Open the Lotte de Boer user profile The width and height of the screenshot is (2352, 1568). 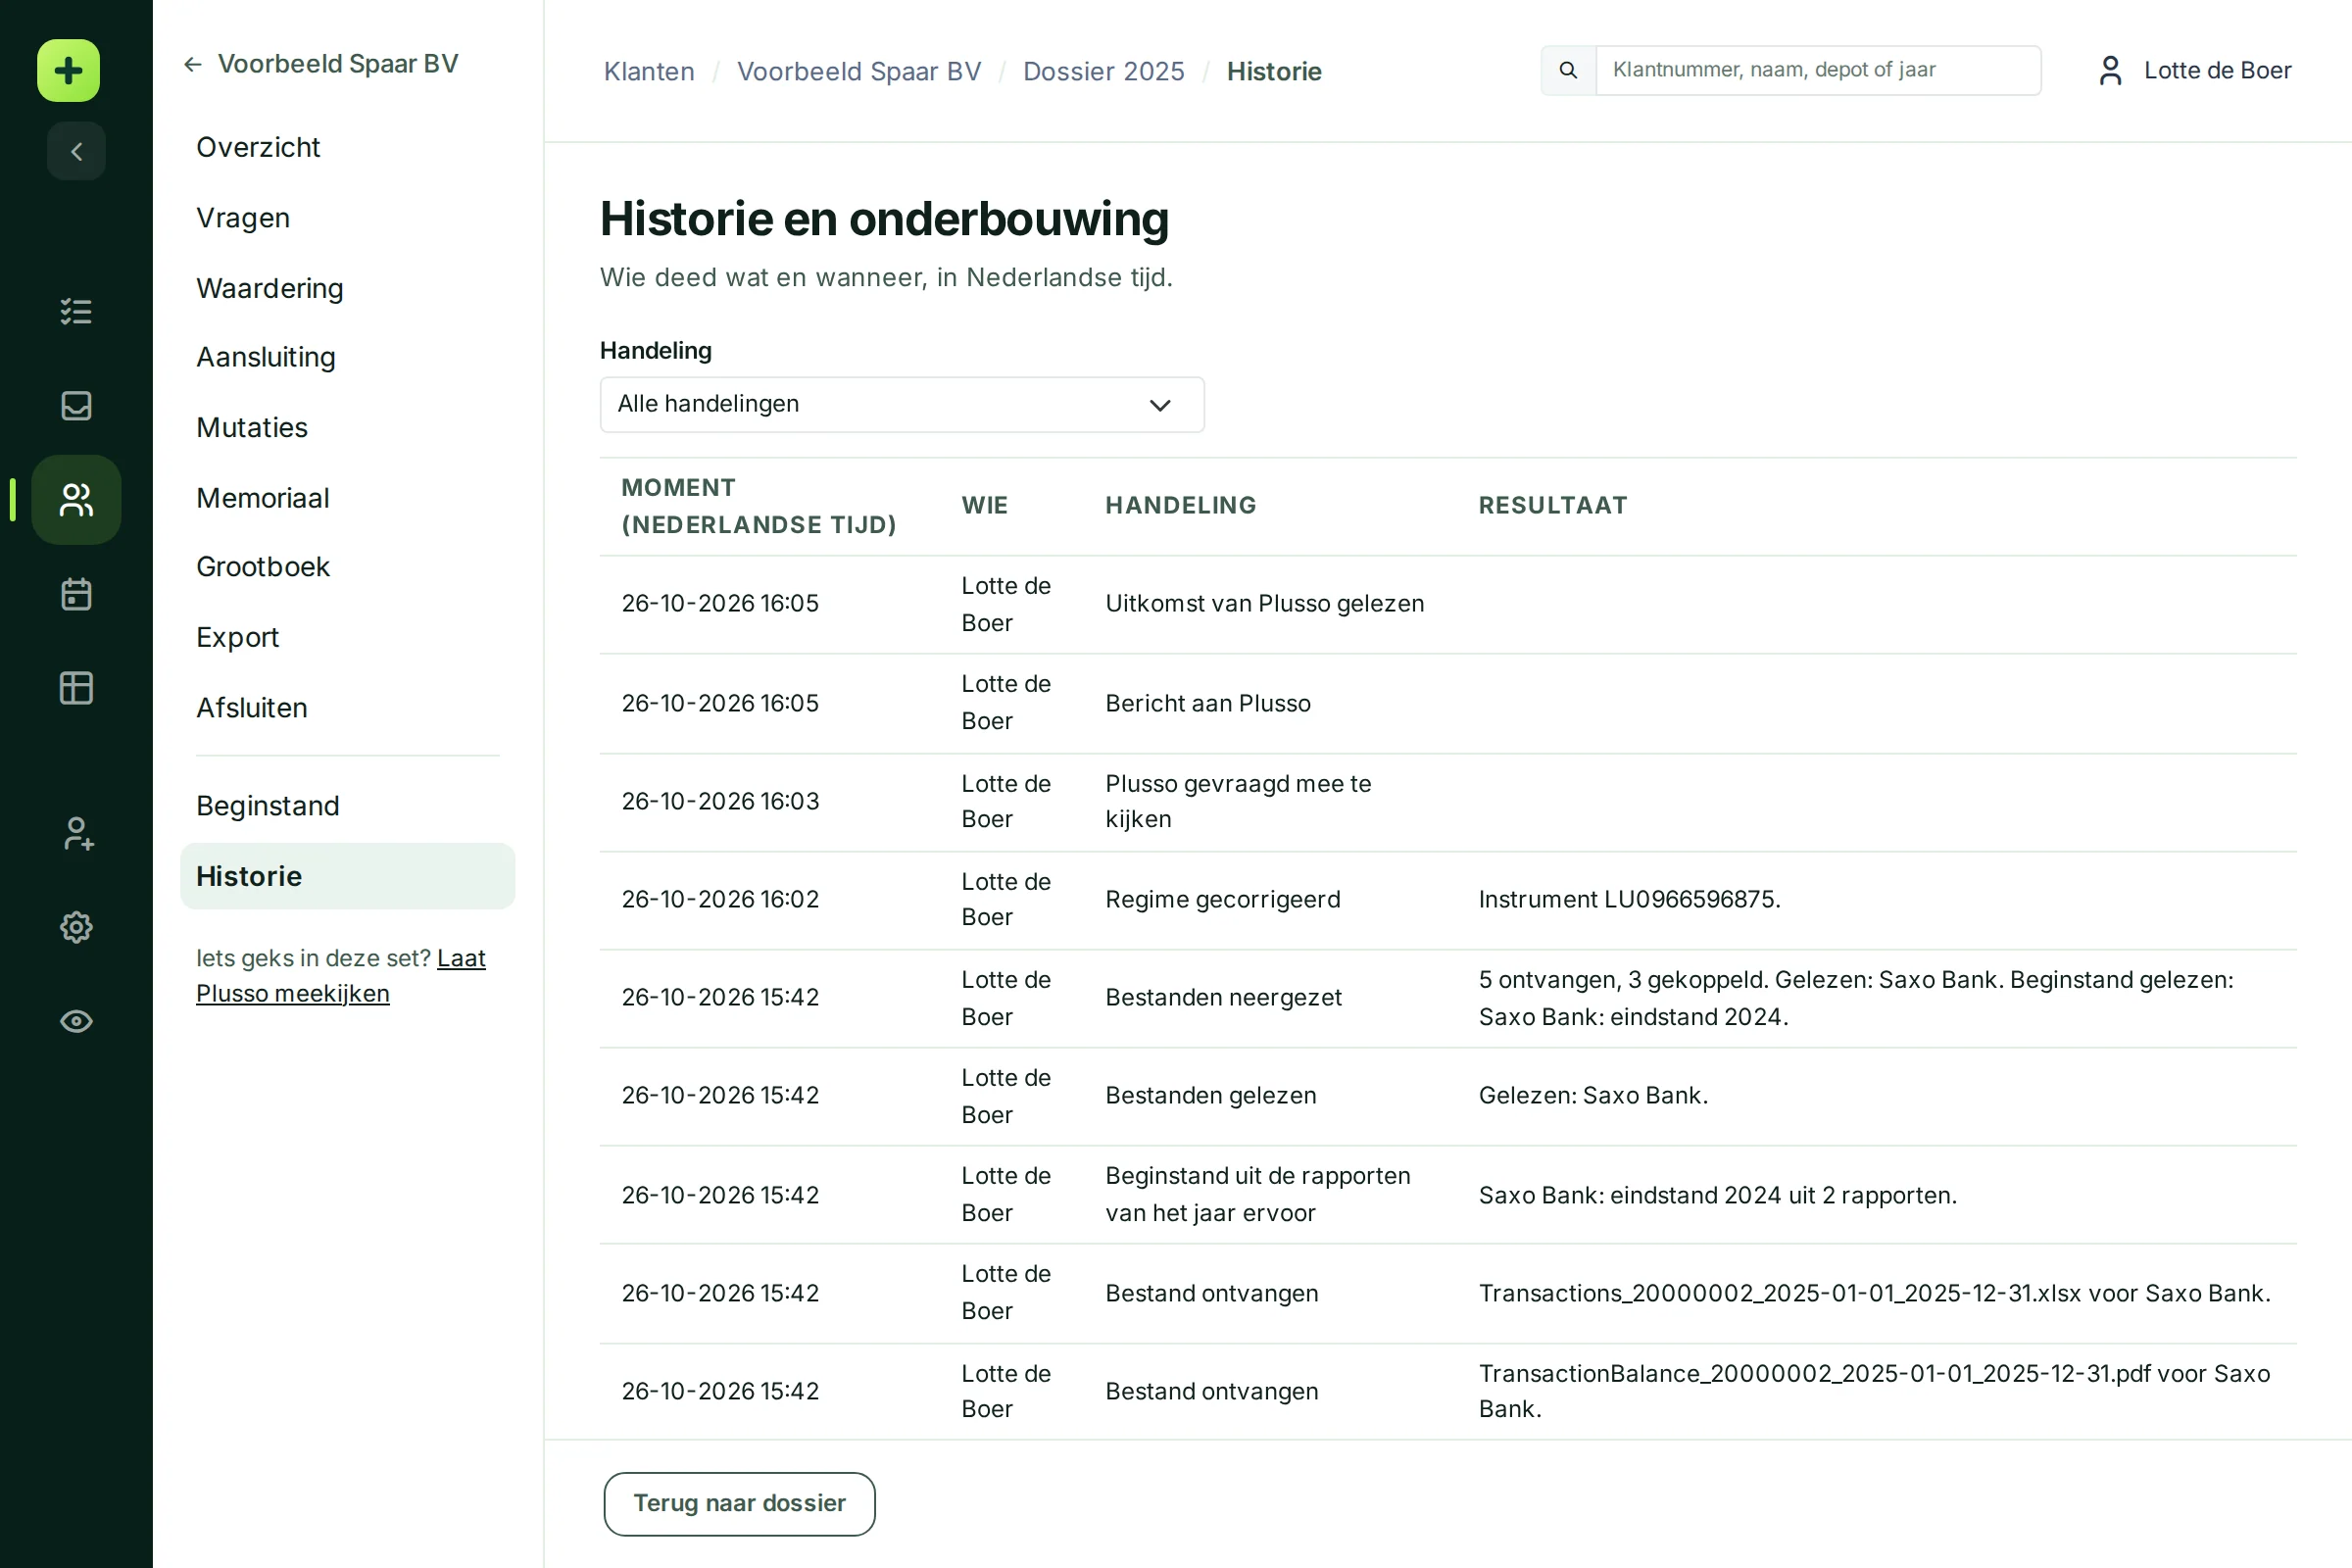click(x=2195, y=70)
